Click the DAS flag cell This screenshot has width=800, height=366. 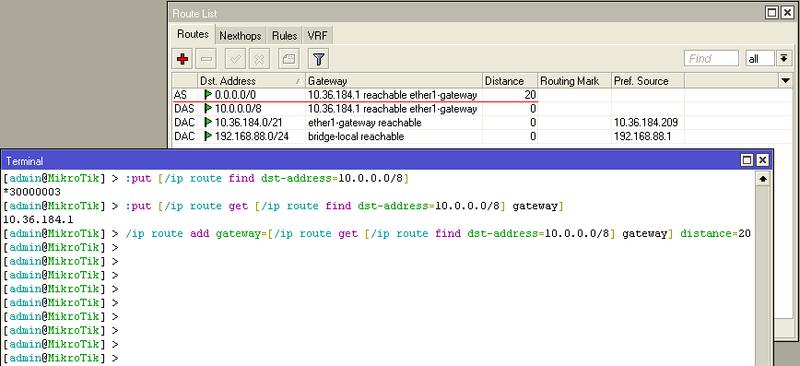coord(184,109)
